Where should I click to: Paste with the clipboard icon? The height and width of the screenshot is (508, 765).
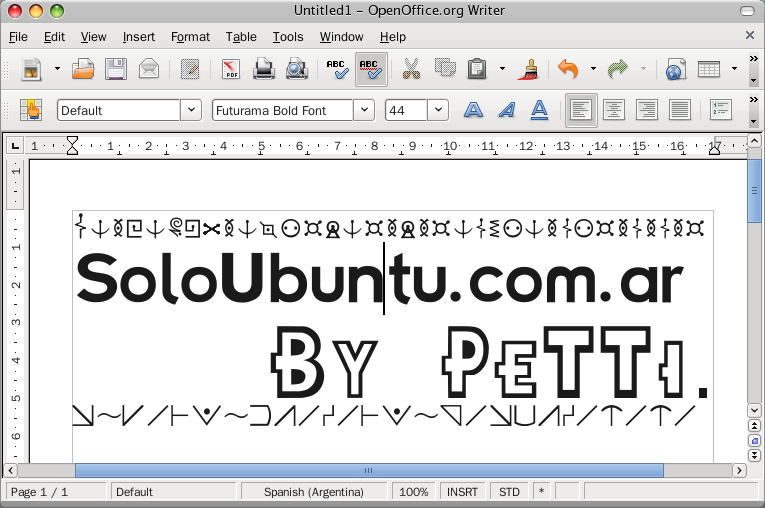click(x=477, y=69)
